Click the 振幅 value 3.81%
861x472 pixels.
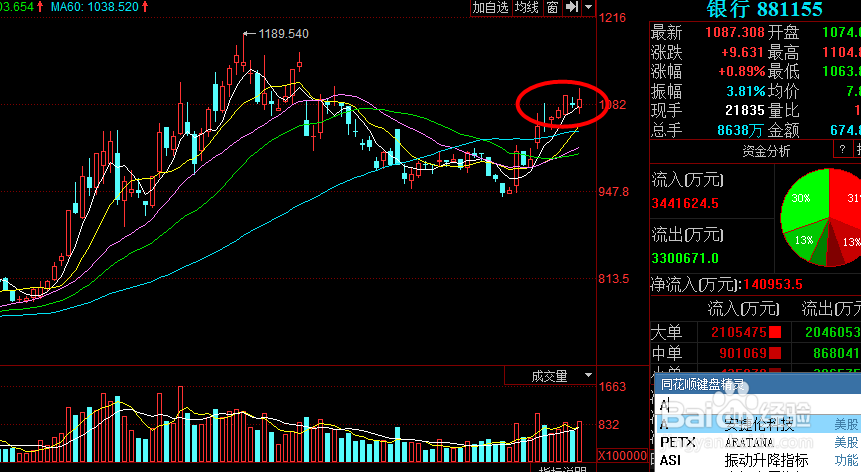tap(746, 91)
